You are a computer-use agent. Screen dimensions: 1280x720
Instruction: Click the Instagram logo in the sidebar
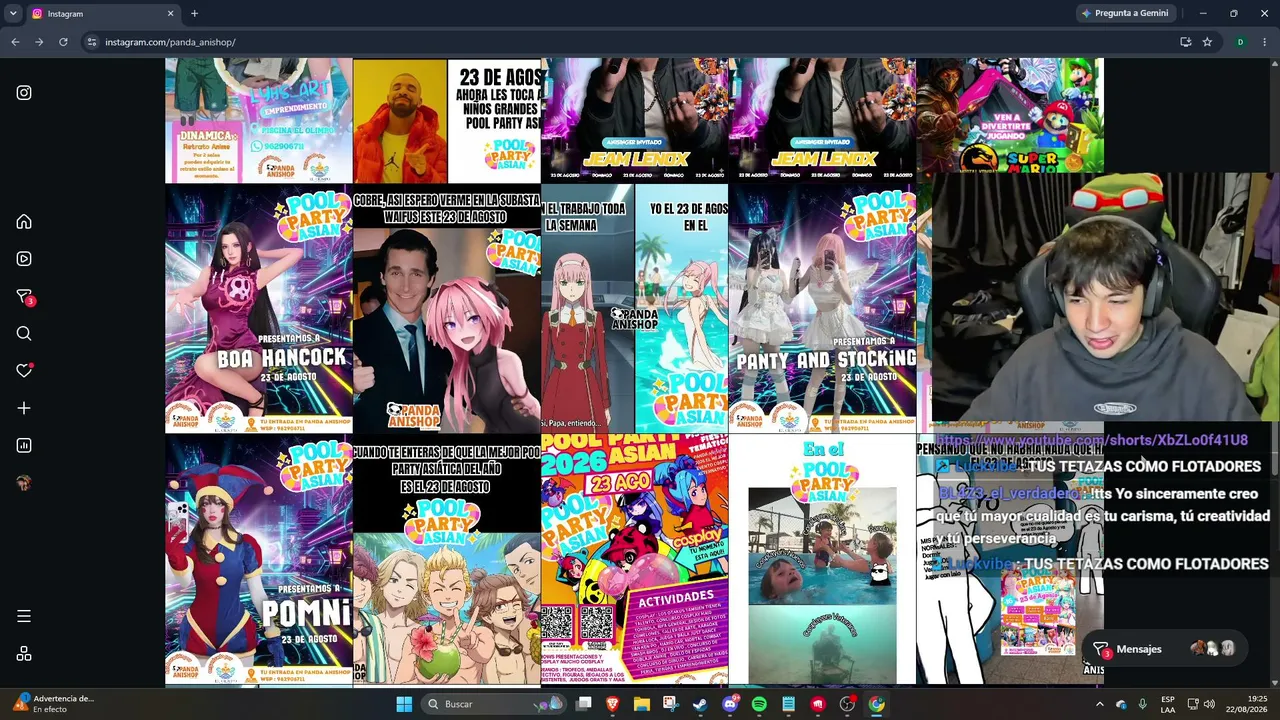click(24, 93)
